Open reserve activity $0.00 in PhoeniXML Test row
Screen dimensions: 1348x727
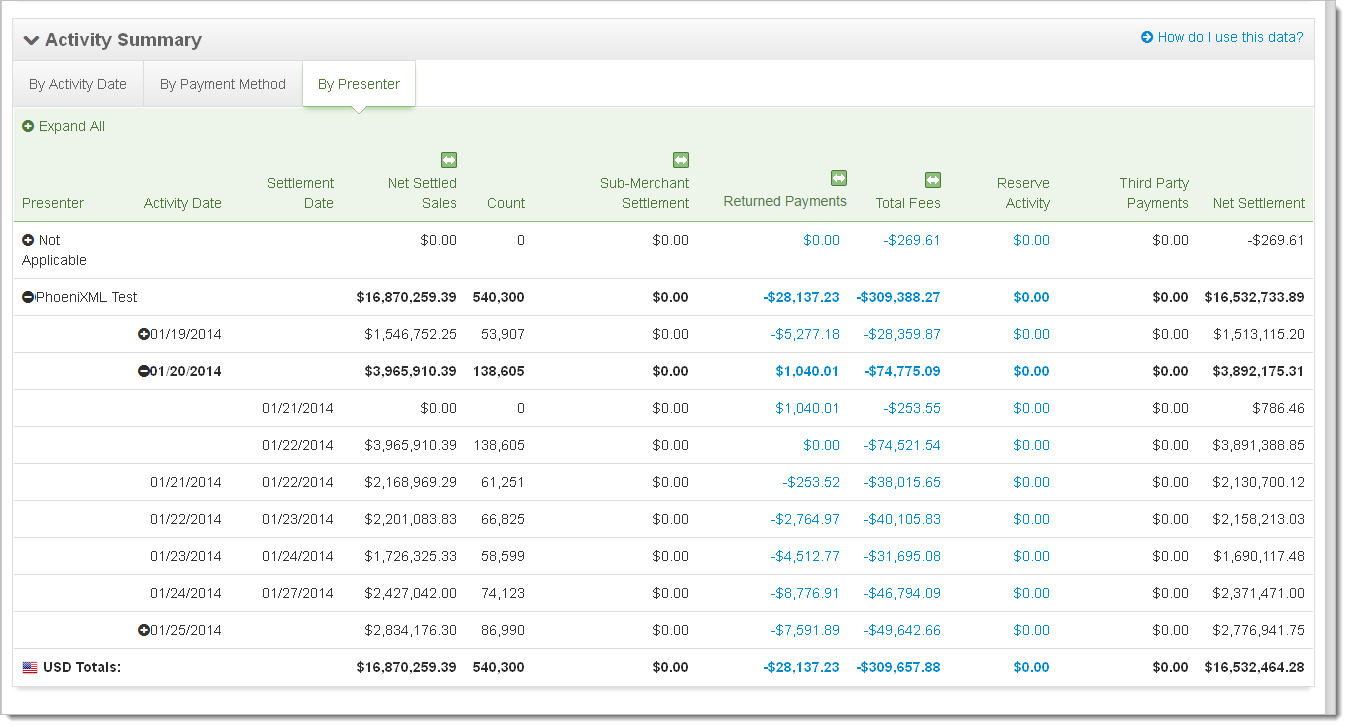(x=1031, y=297)
